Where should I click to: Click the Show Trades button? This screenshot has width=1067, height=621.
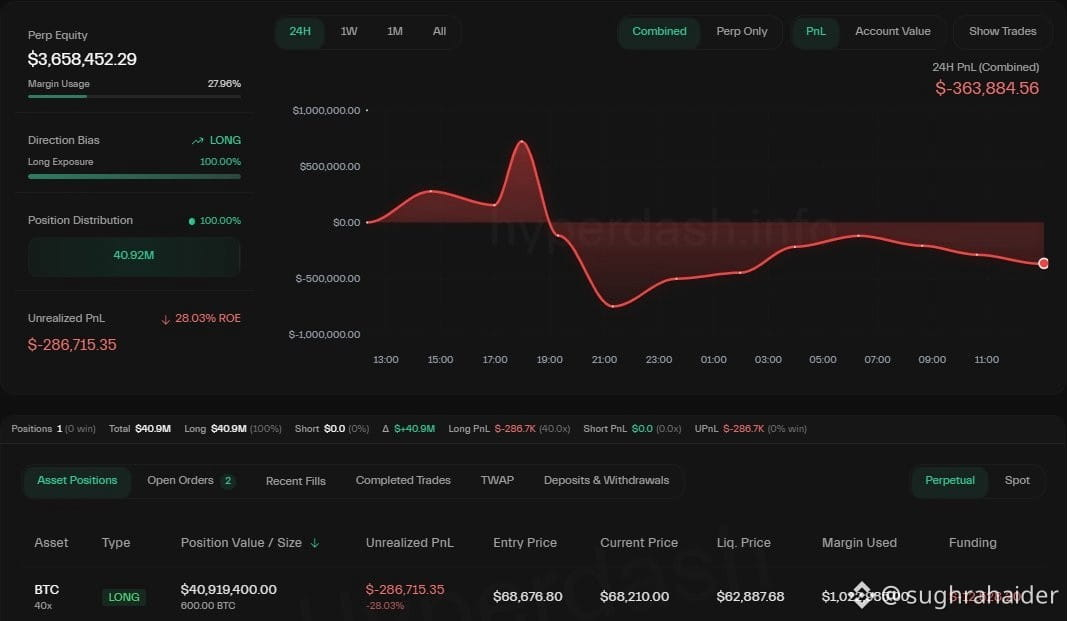click(1002, 31)
